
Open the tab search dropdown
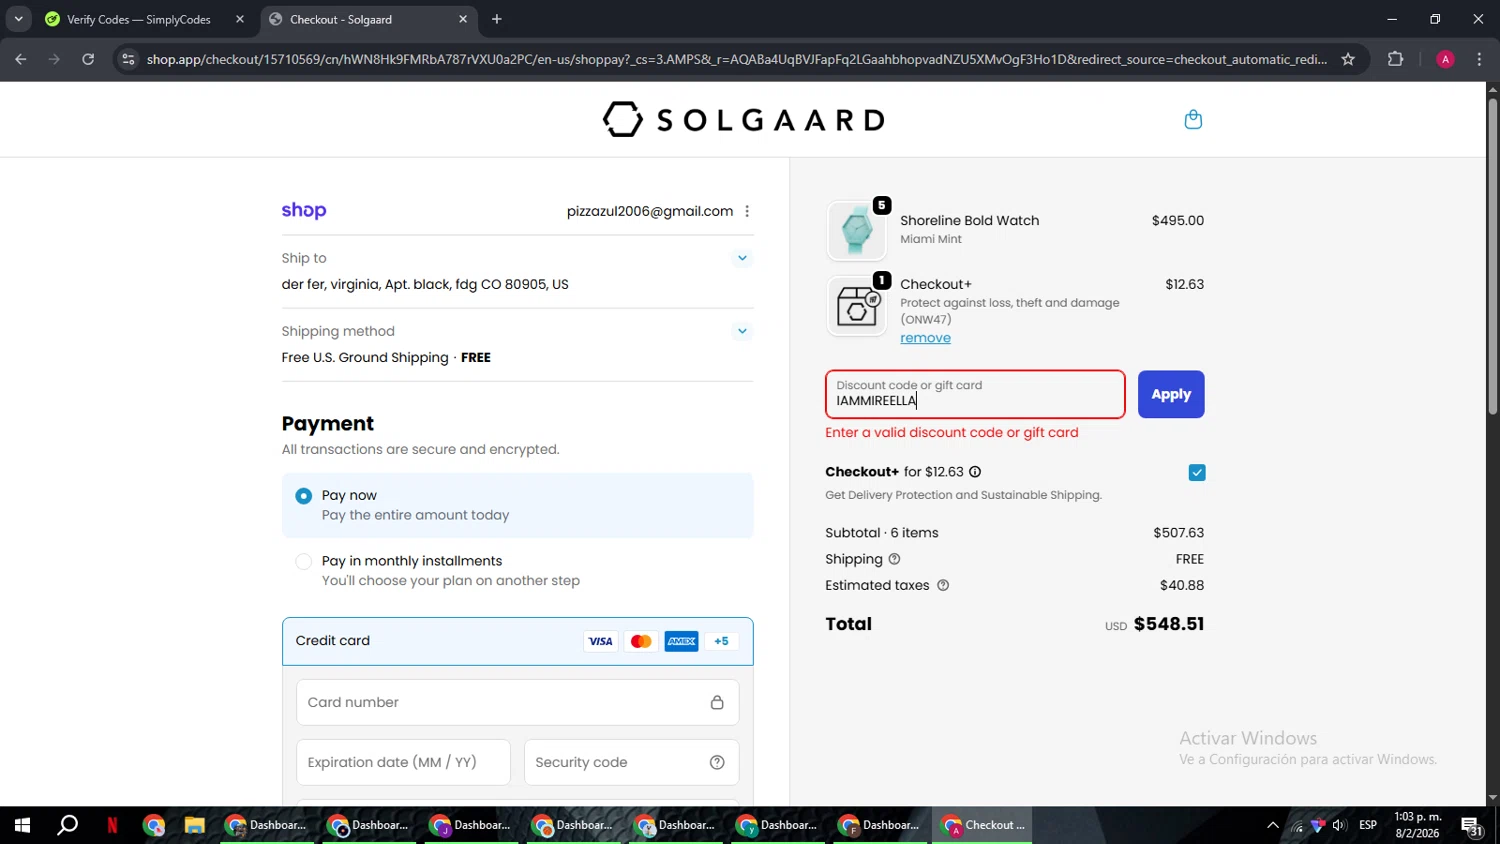pos(18,19)
